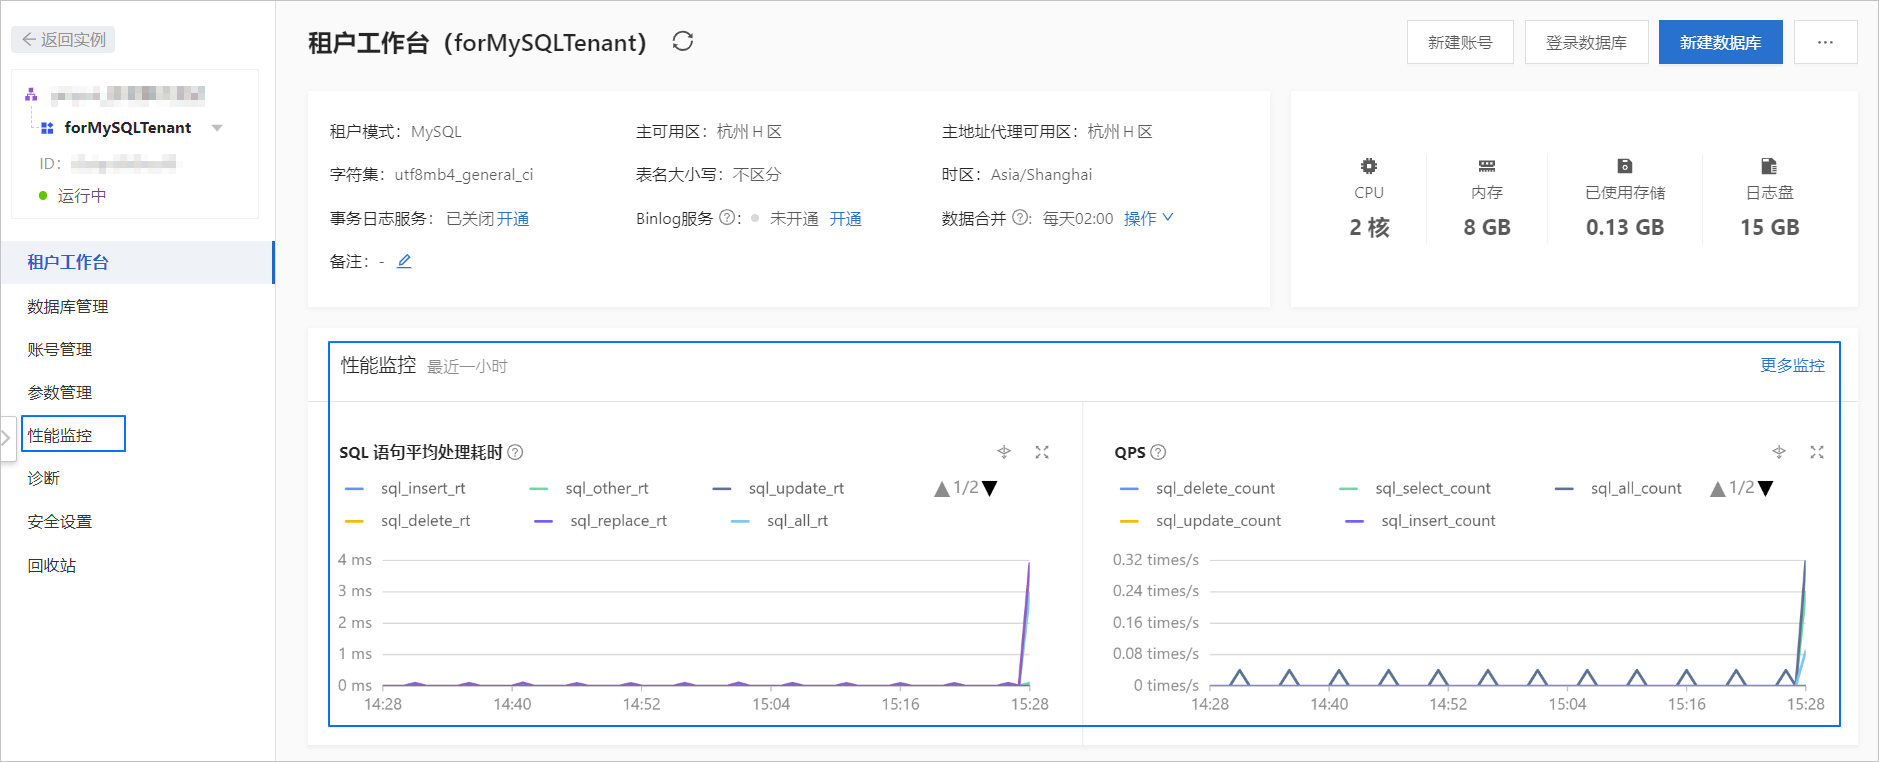Image resolution: width=1879 pixels, height=762 pixels.
Task: Toggle sql_insert_count legend series
Action: (1421, 520)
